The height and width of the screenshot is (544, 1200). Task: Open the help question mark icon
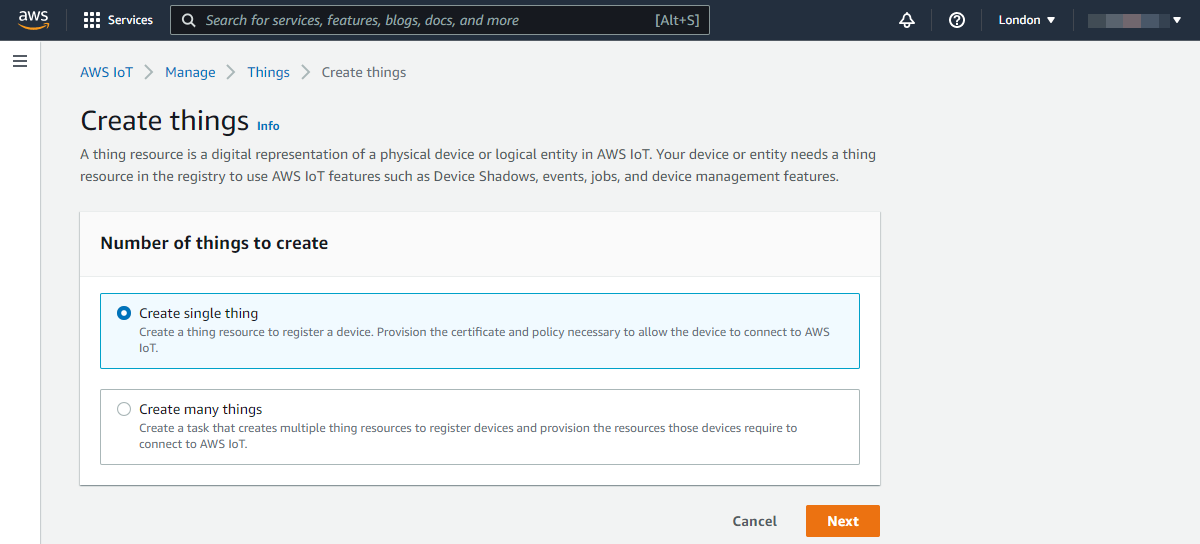(957, 20)
